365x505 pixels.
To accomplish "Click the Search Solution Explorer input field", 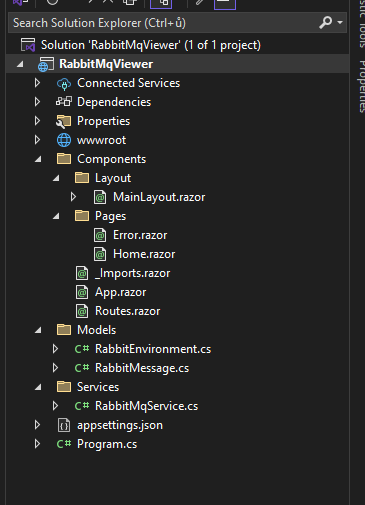I will click(177, 23).
